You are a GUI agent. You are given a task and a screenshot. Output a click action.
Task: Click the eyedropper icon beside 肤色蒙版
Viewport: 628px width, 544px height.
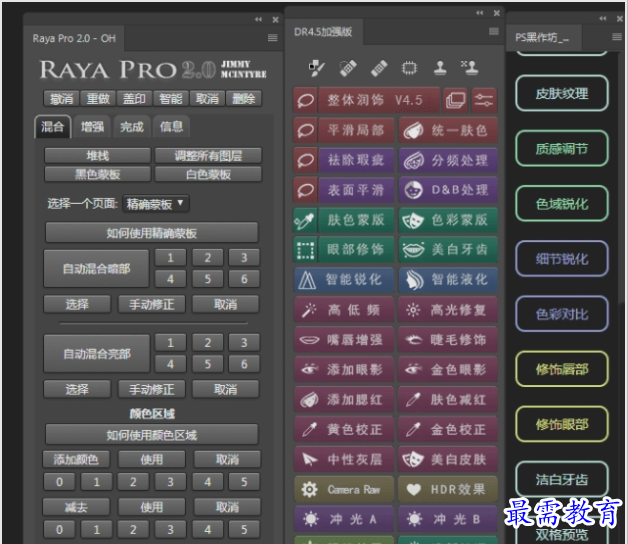click(x=306, y=220)
